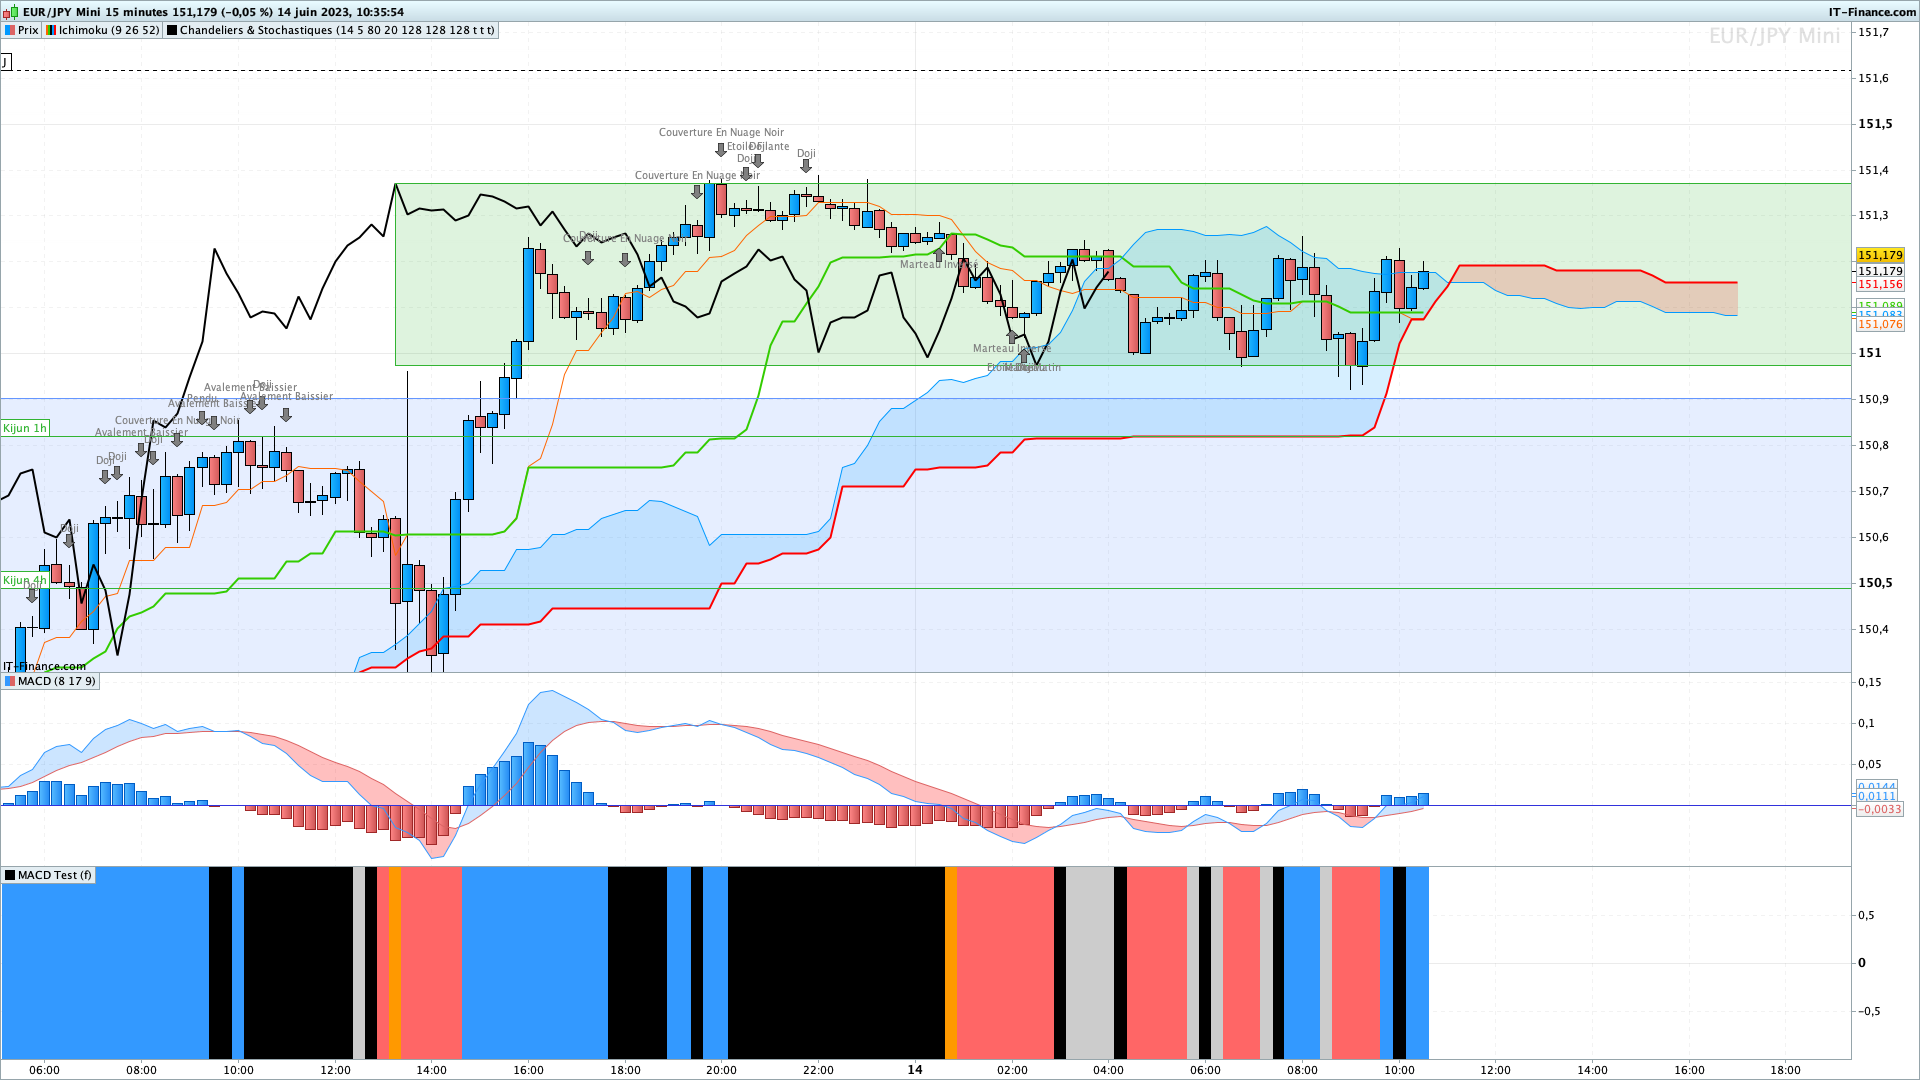Screen dimensions: 1920x1080
Task: Click the bold 14 date marker on time axis
Action: (x=915, y=1069)
